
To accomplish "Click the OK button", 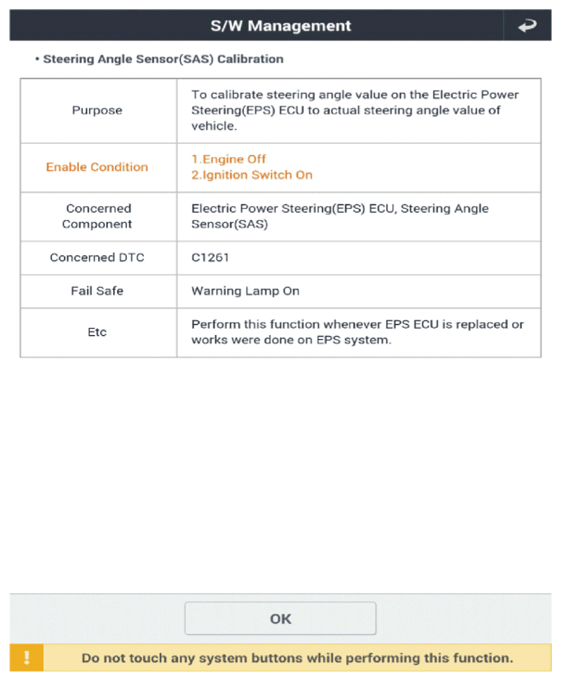I will [280, 618].
